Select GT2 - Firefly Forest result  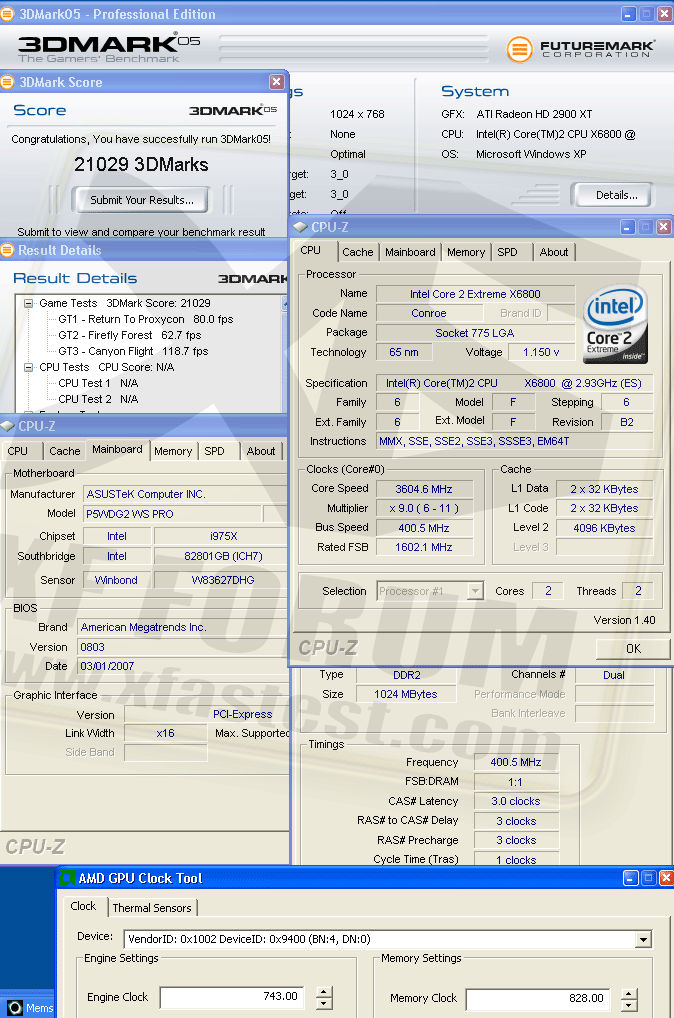tap(130, 335)
